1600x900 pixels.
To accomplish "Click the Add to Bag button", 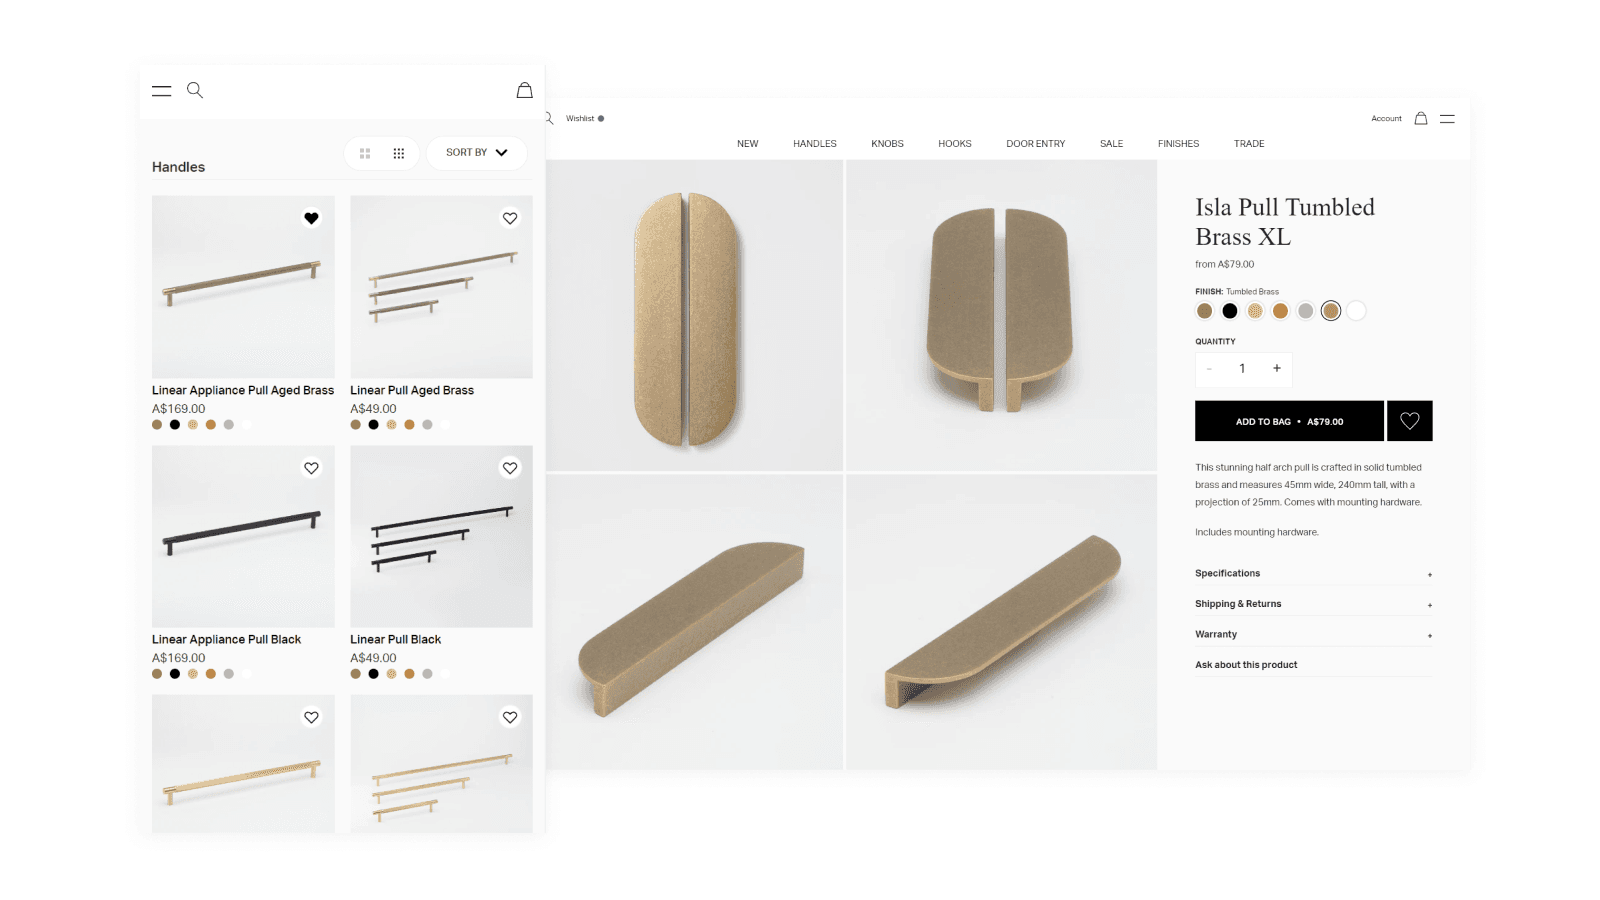I will [x=1288, y=420].
